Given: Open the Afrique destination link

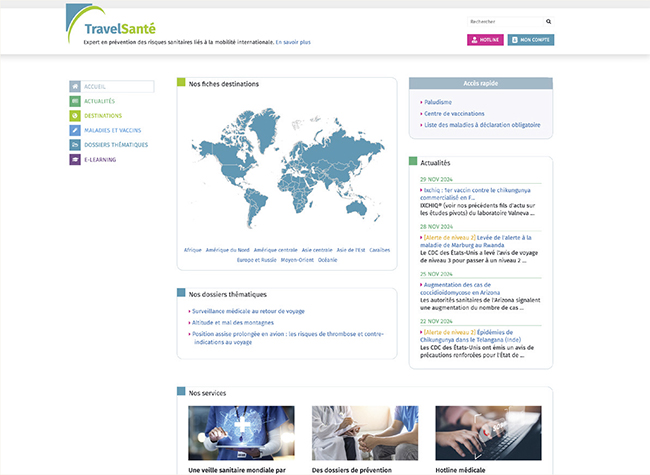Looking at the screenshot, I should point(193,250).
